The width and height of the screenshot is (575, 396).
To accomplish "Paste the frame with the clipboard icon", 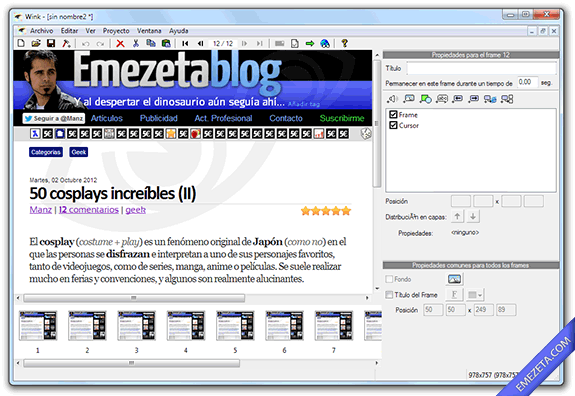I will coord(166,44).
